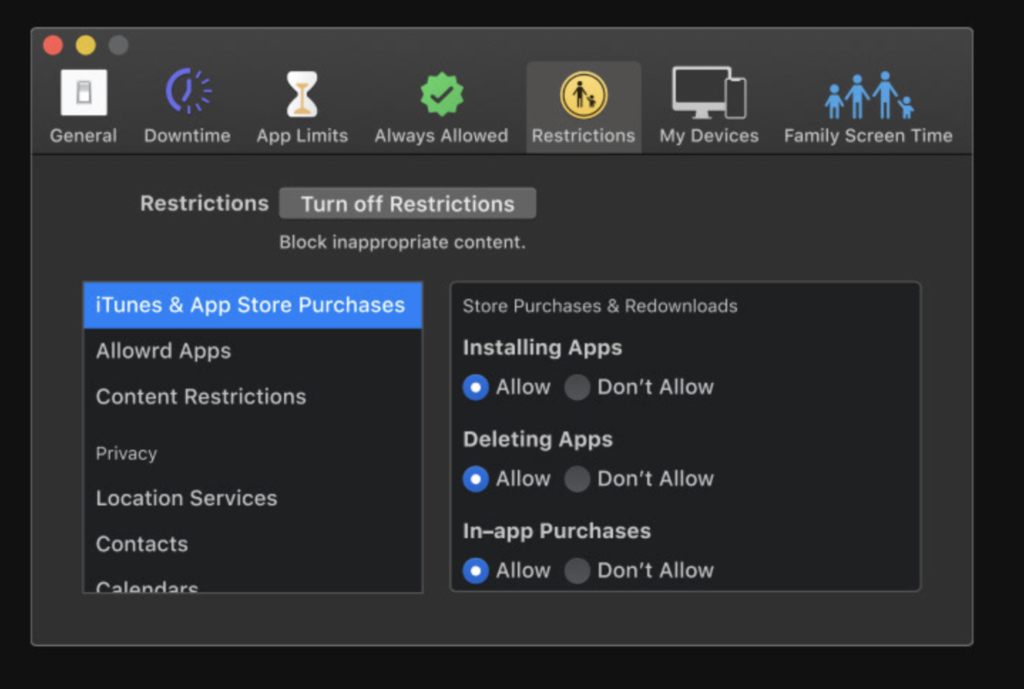1024x689 pixels.
Task: Open App Limits via the hourglass icon
Action: (x=302, y=100)
